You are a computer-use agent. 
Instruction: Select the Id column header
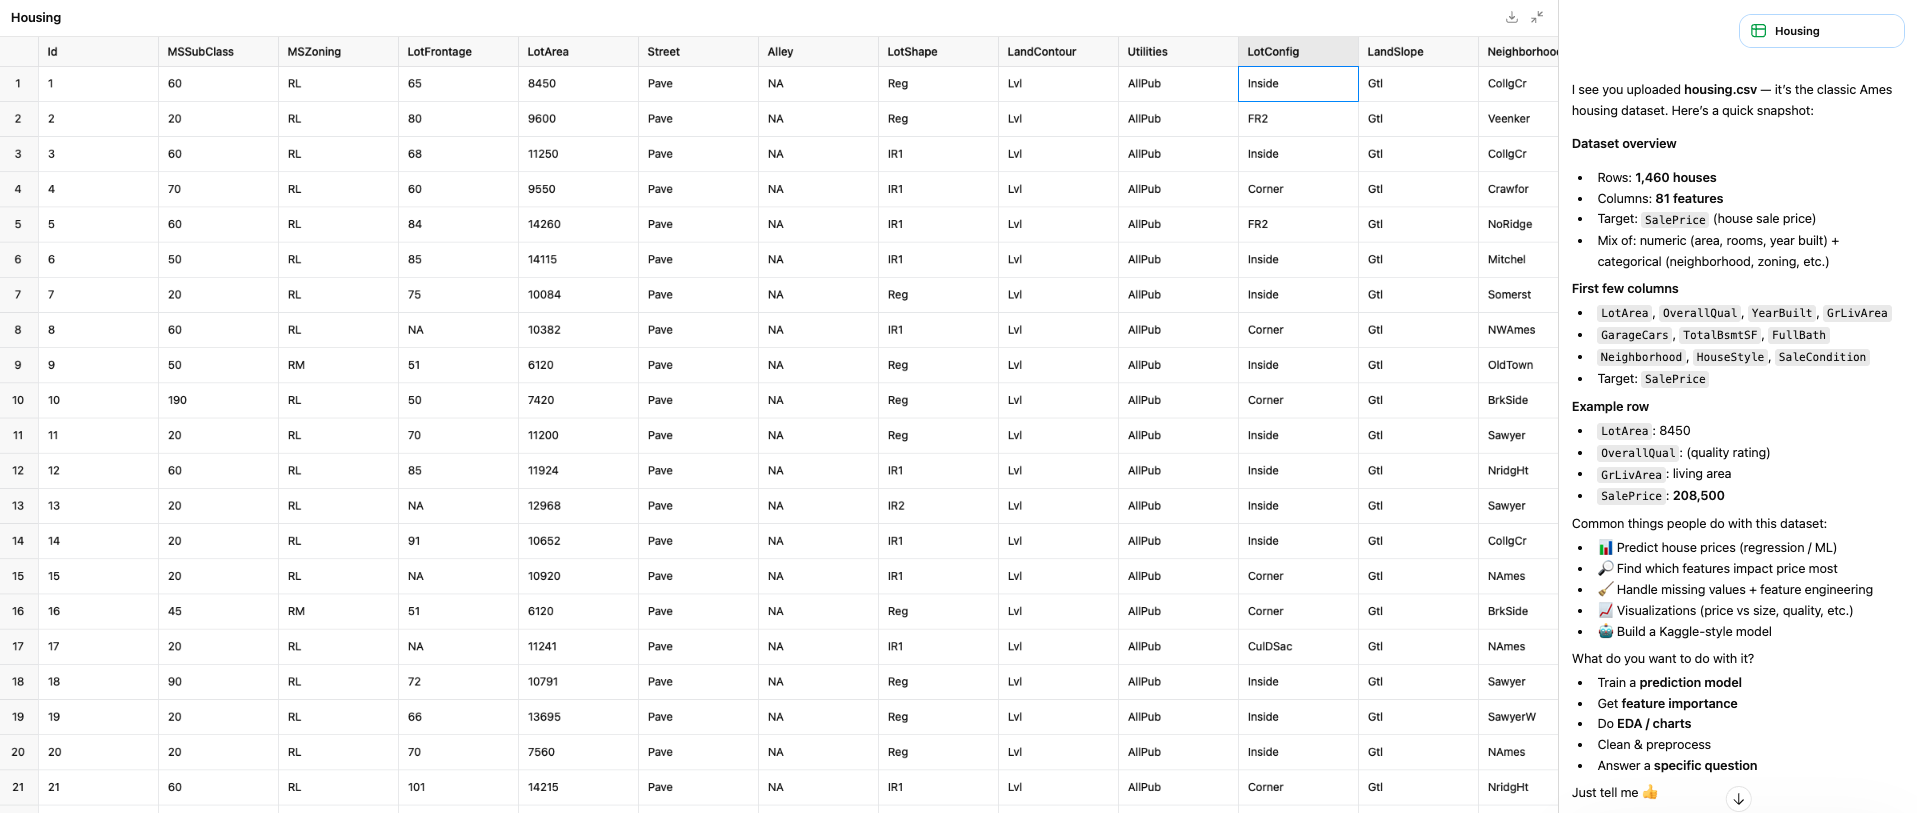tap(98, 52)
